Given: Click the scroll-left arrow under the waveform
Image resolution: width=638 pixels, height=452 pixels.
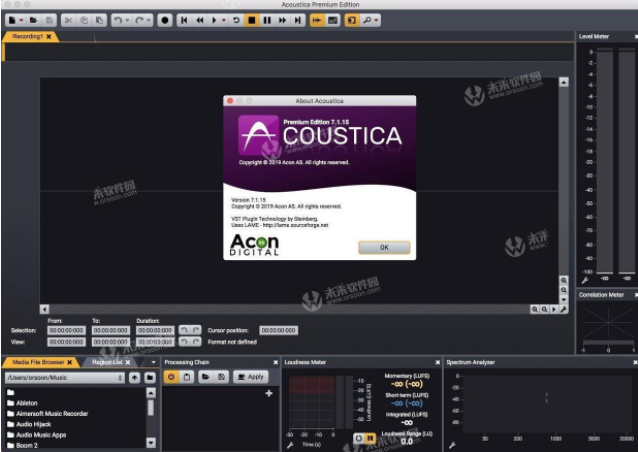Looking at the screenshot, I should [x=44, y=310].
